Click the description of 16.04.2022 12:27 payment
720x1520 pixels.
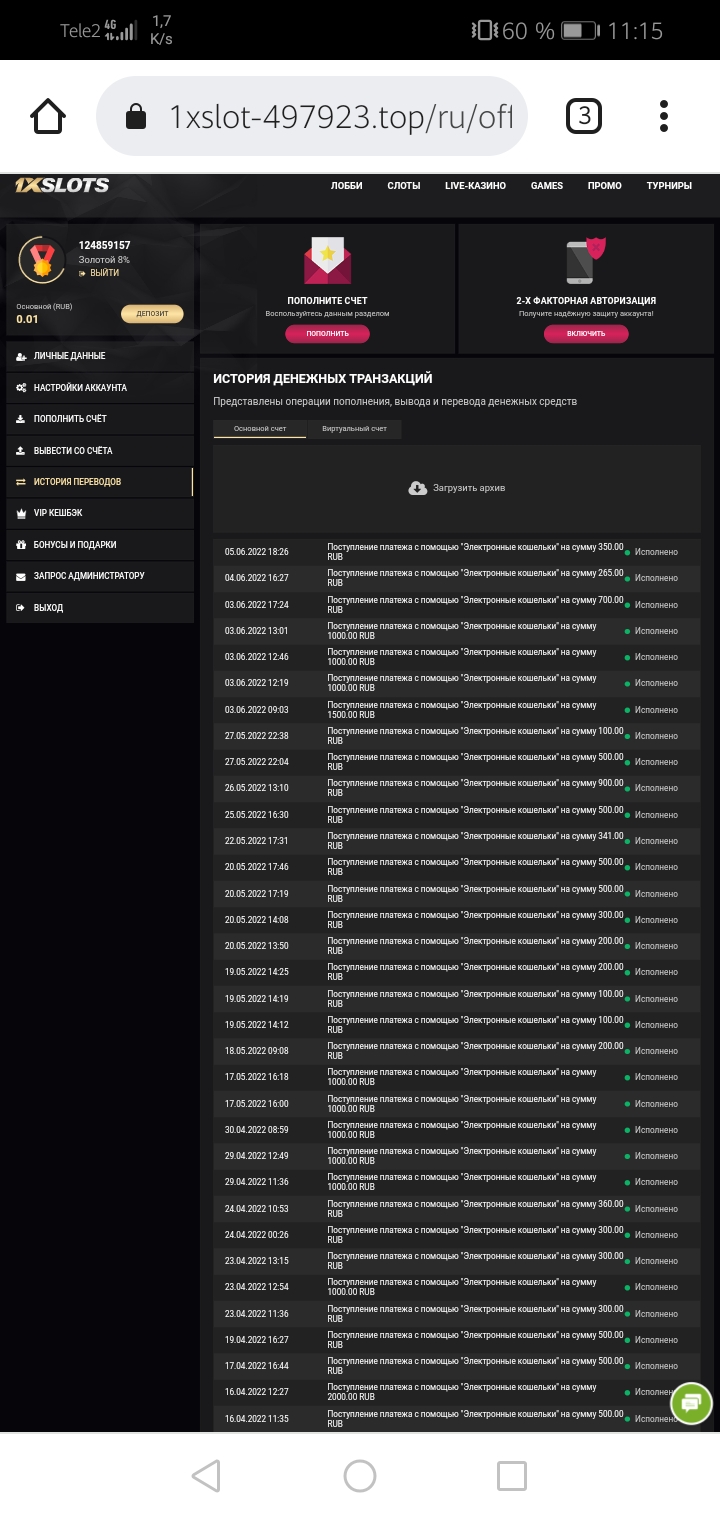coord(462,1392)
